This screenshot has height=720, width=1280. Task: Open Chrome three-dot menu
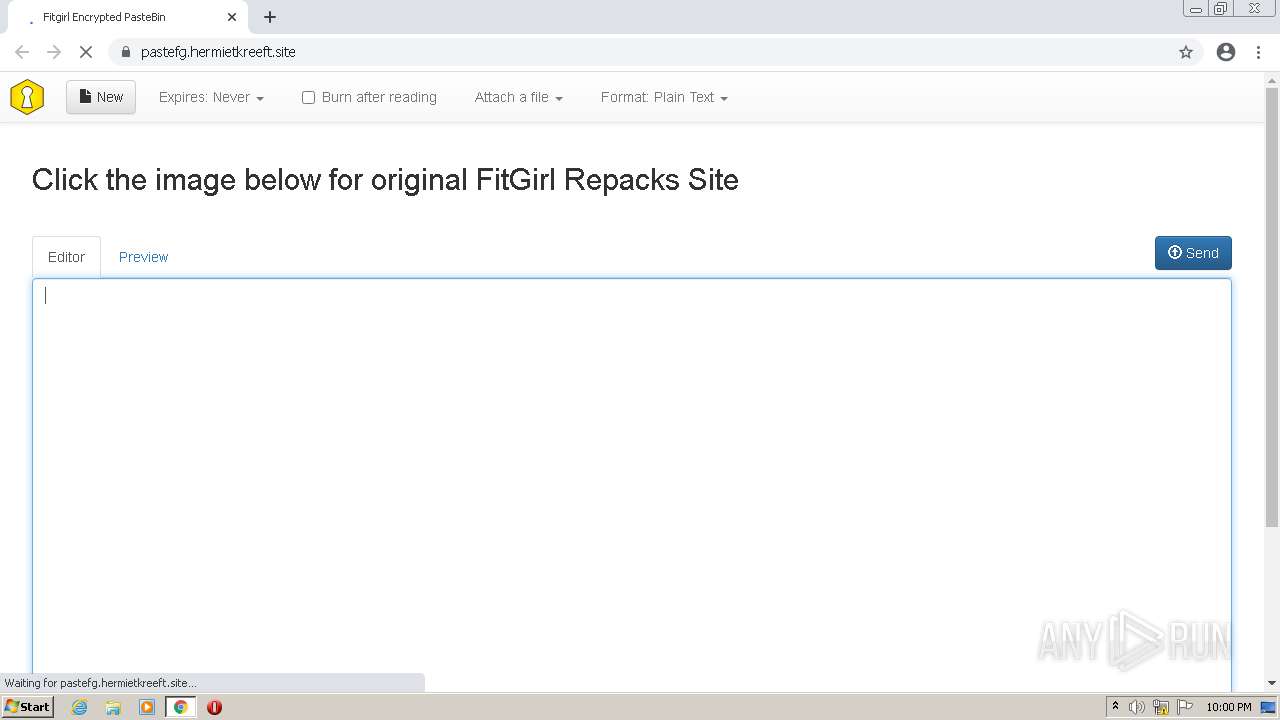click(1258, 52)
